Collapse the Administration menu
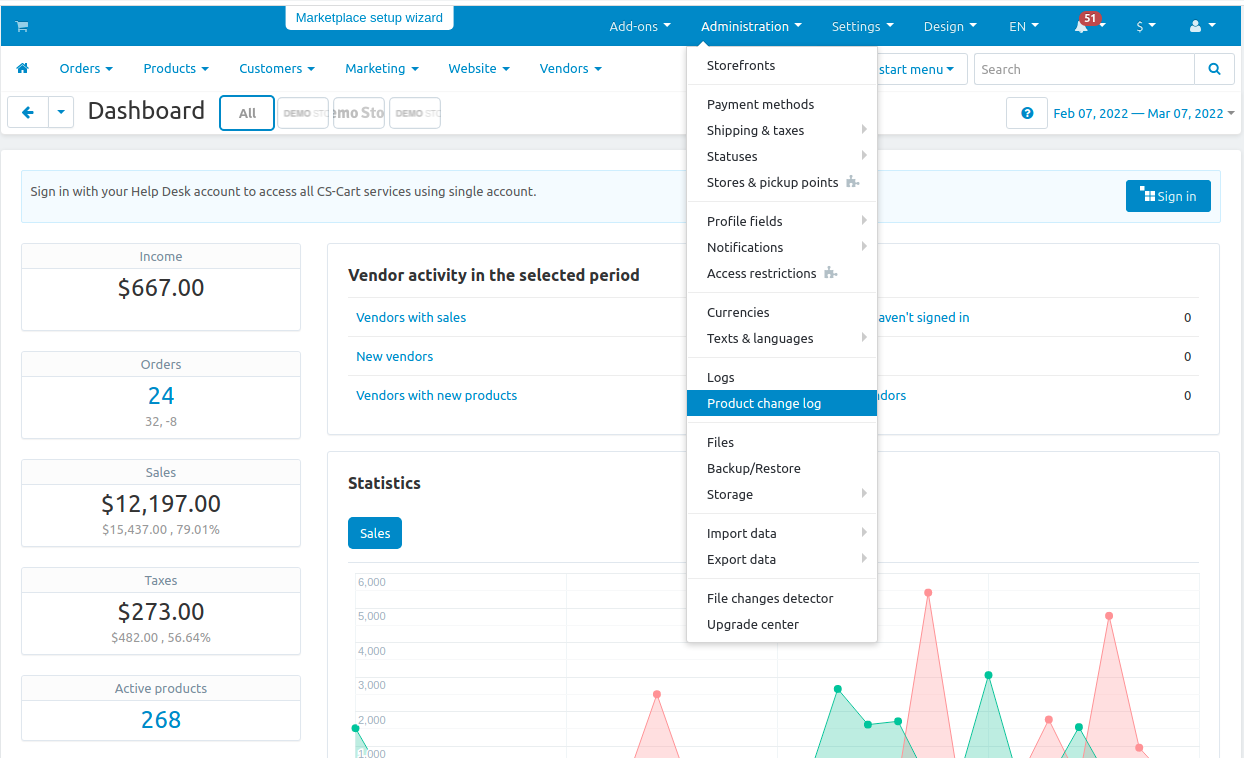 click(751, 27)
